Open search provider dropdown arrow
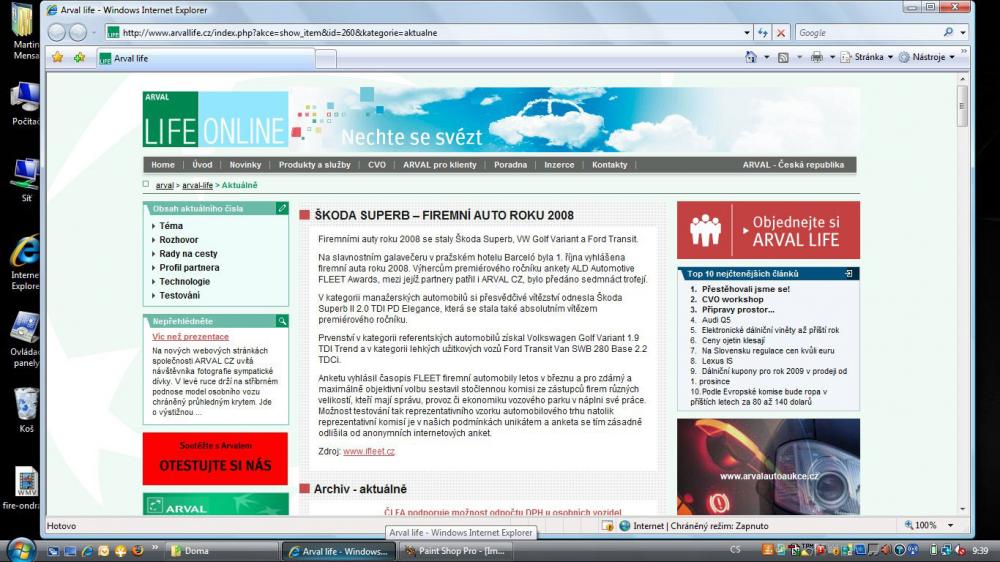Viewport: 1000px width, 562px height. click(963, 33)
